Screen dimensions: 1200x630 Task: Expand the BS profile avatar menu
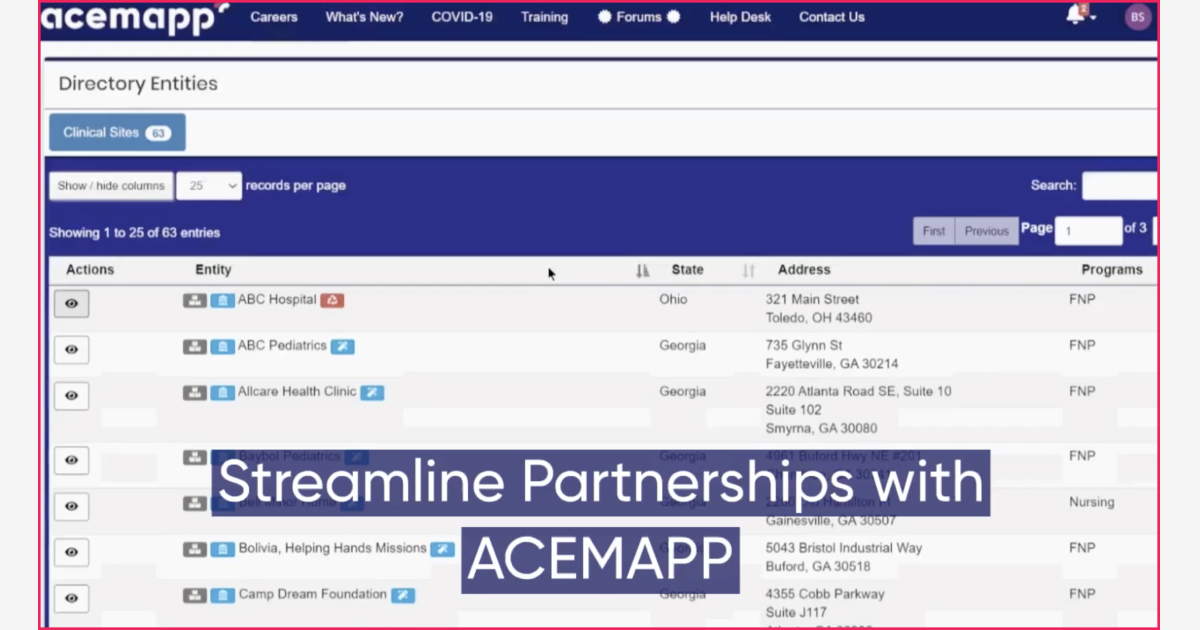(x=1137, y=17)
